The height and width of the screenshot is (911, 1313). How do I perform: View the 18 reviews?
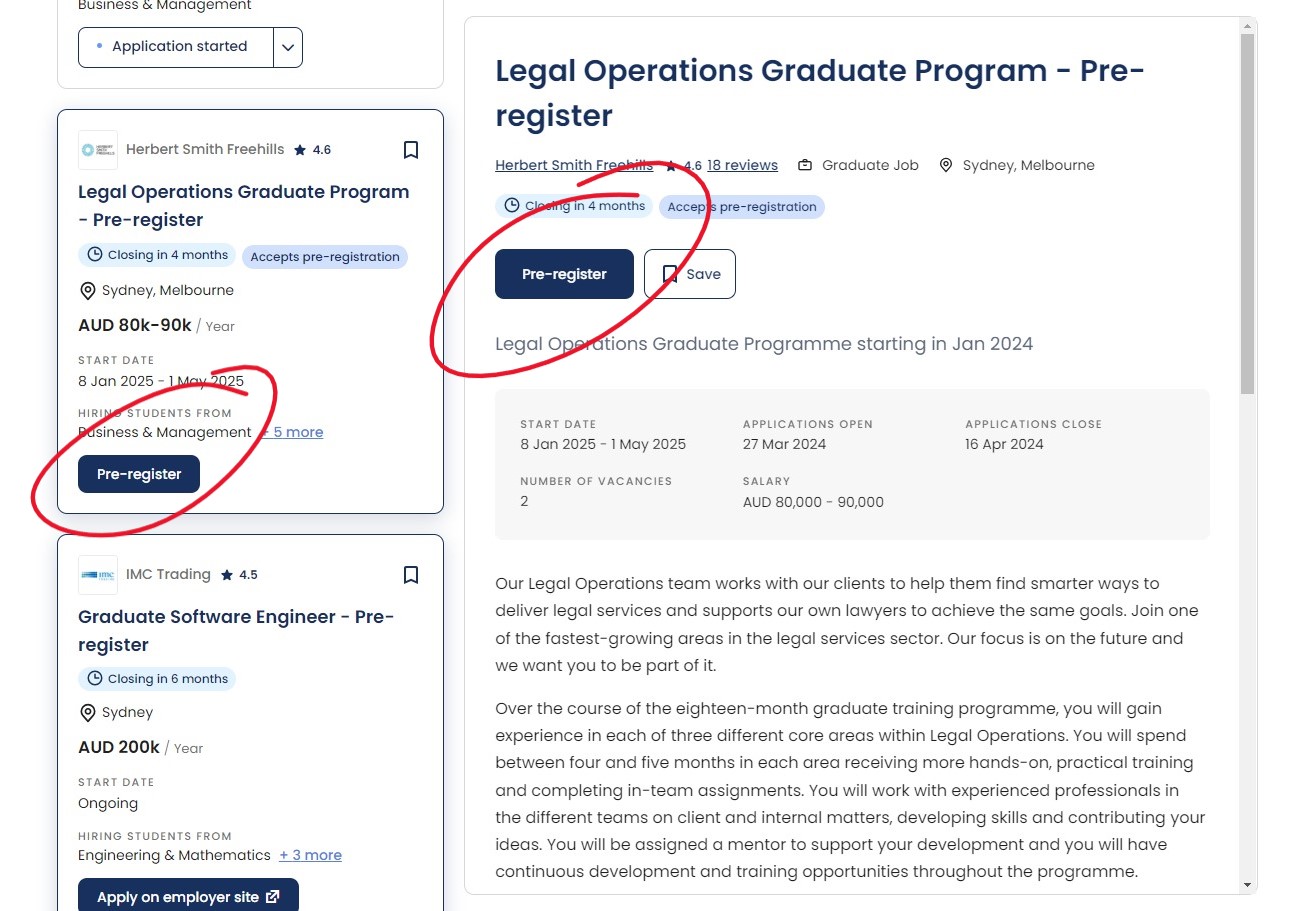coord(741,165)
